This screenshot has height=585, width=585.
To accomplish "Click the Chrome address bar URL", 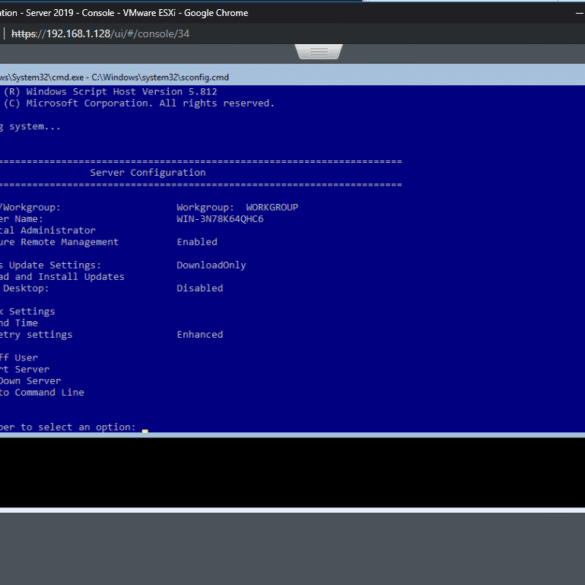I will tap(100, 34).
